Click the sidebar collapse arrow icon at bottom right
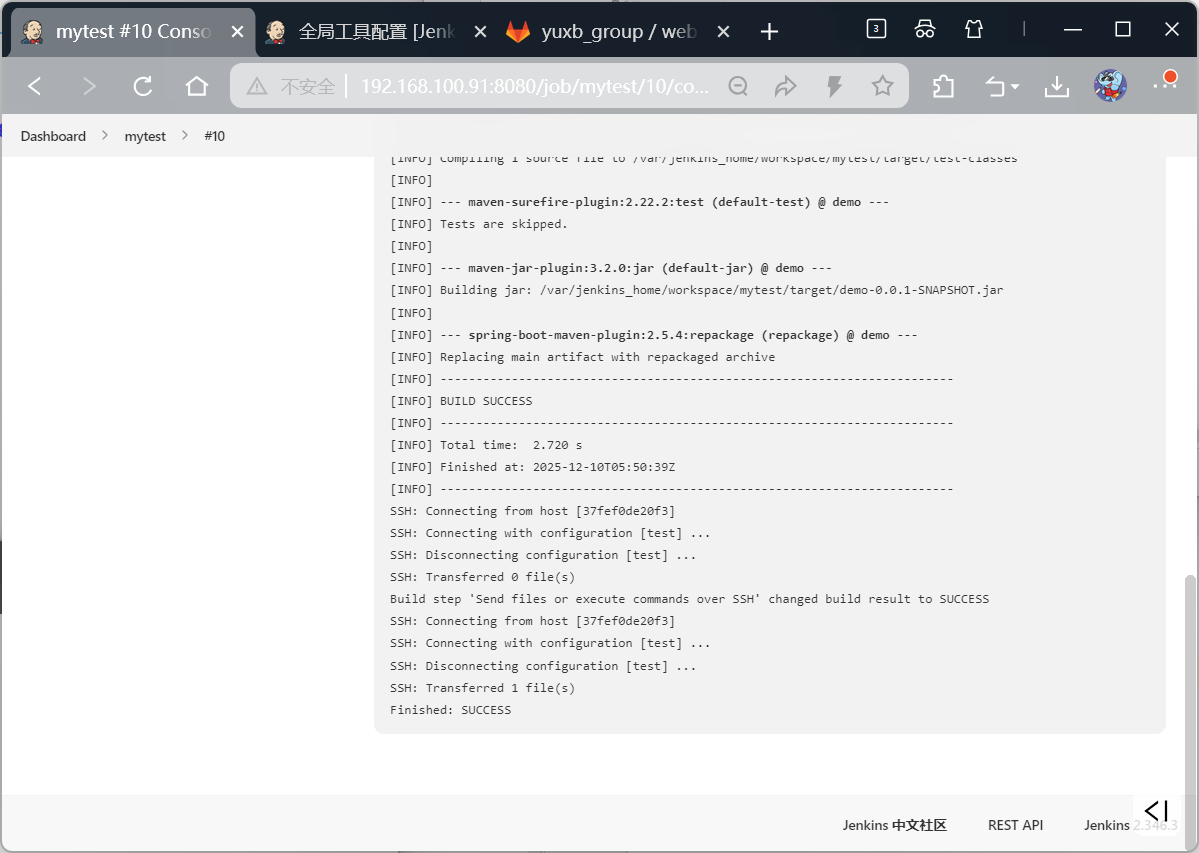 point(1156,810)
